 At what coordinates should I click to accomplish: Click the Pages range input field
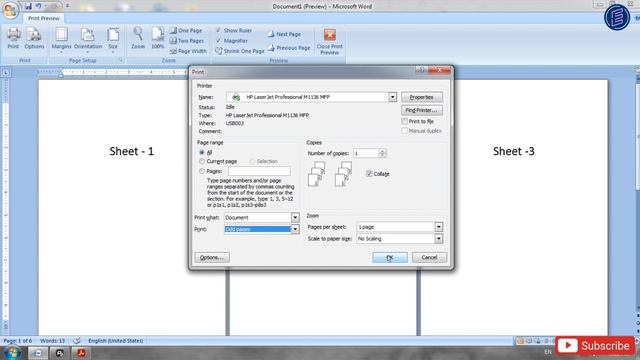tap(259, 171)
